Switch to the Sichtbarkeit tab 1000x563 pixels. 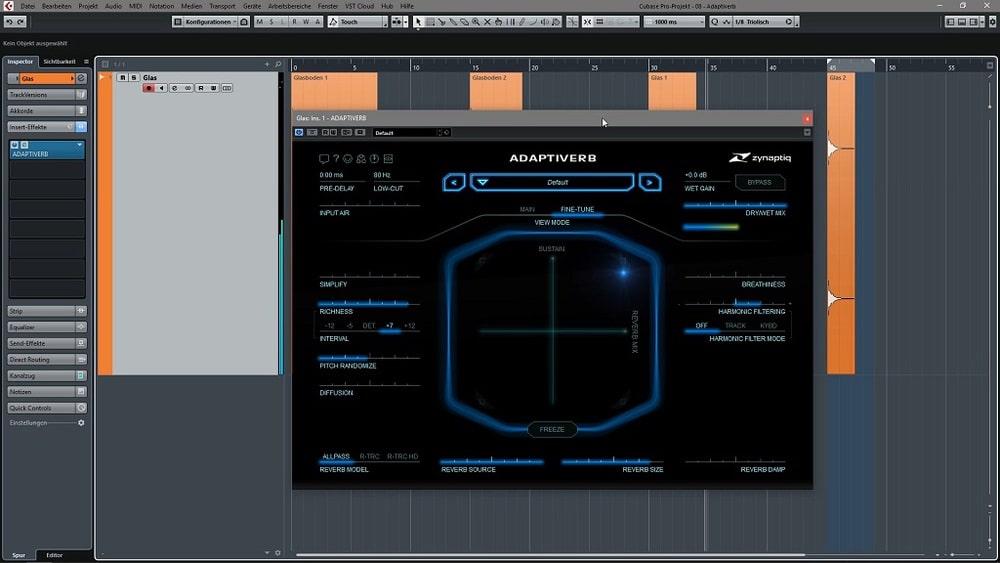tap(59, 62)
